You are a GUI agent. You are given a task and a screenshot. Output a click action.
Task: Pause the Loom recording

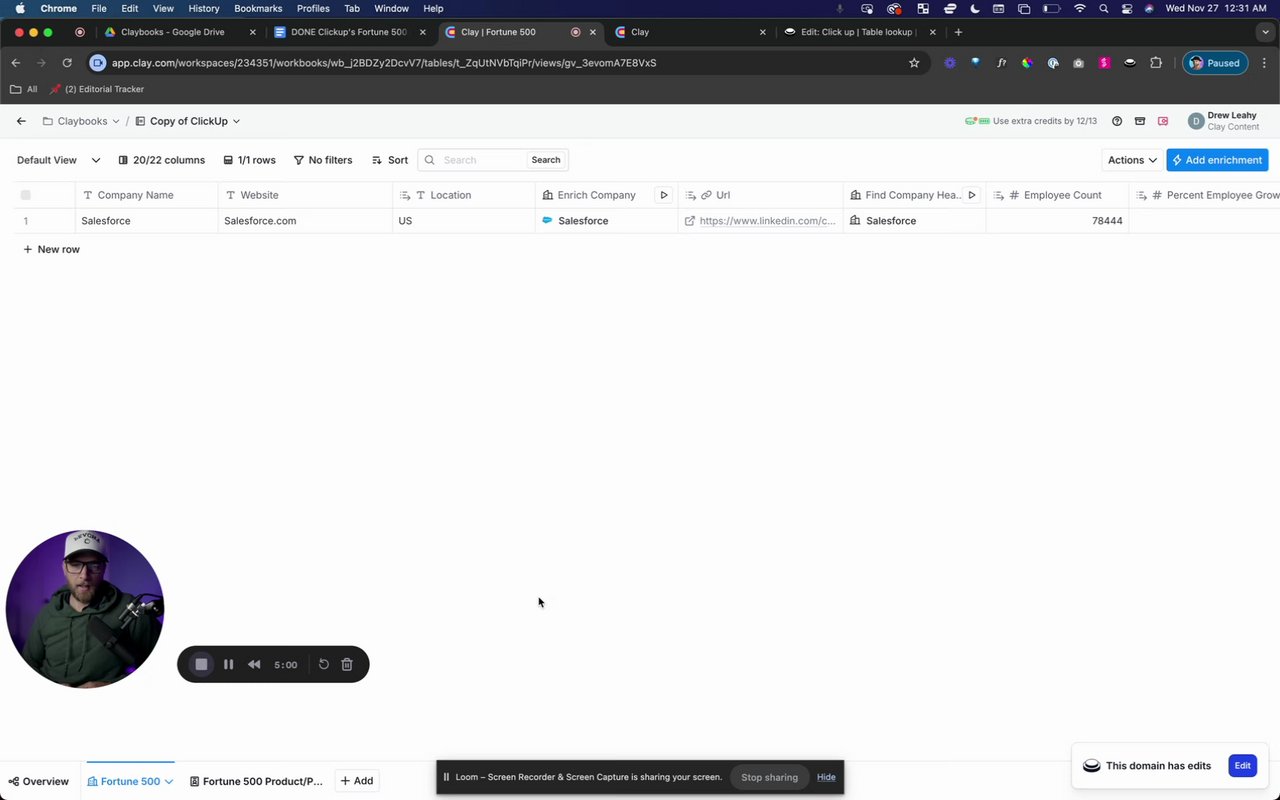click(x=229, y=664)
